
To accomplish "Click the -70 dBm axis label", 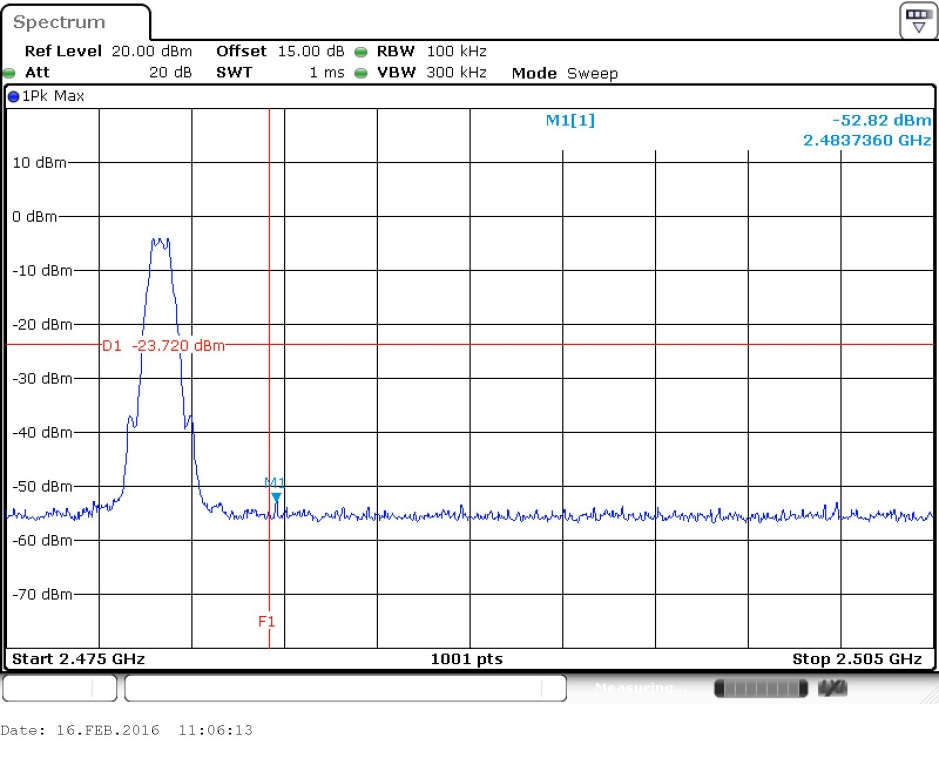I will click(x=42, y=595).
